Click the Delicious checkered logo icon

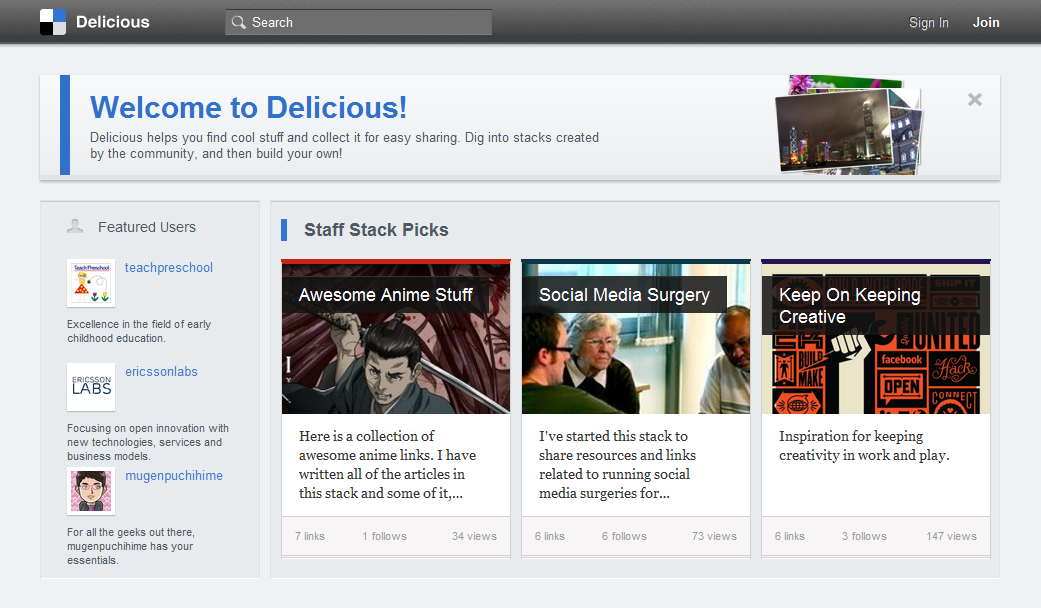coord(53,22)
